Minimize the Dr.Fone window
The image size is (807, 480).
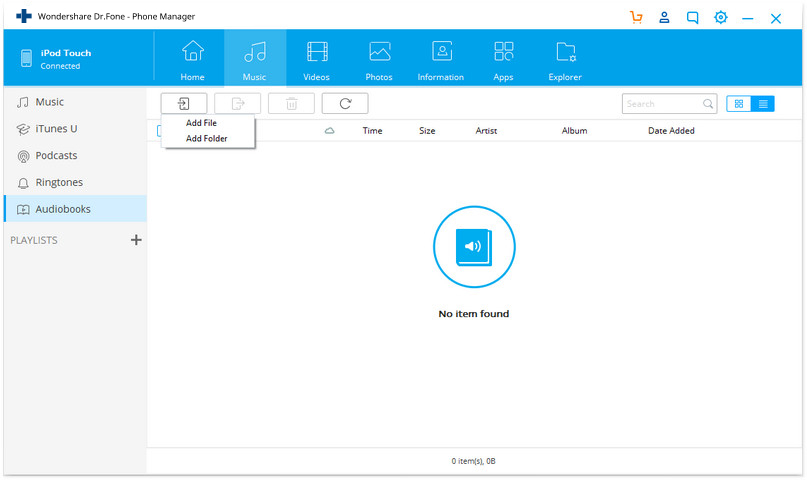pos(748,19)
